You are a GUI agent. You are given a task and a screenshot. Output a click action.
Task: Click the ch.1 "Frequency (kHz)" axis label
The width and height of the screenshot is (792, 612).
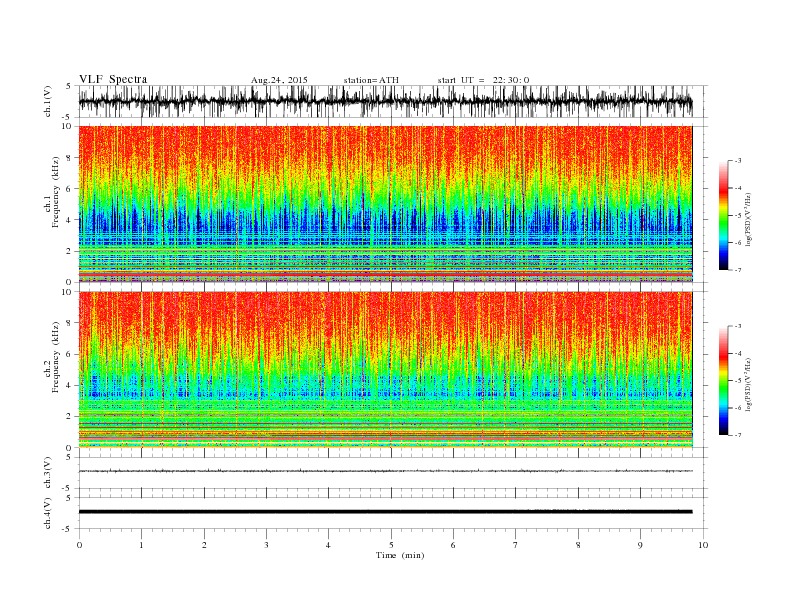coord(56,192)
